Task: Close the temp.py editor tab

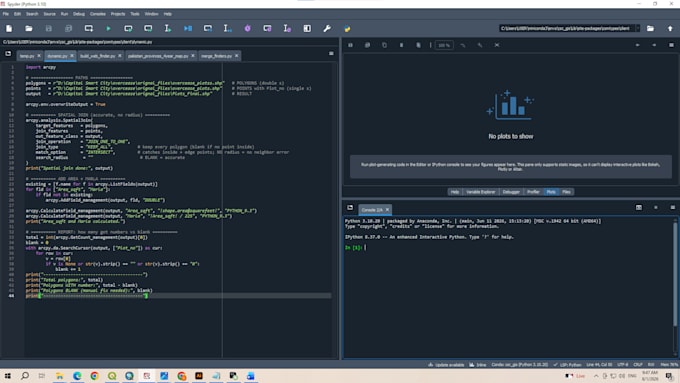Action: pos(39,56)
